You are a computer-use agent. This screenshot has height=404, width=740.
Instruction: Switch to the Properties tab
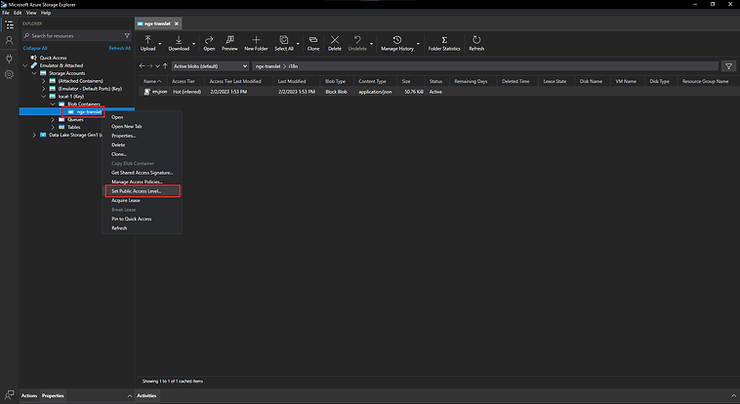53,396
